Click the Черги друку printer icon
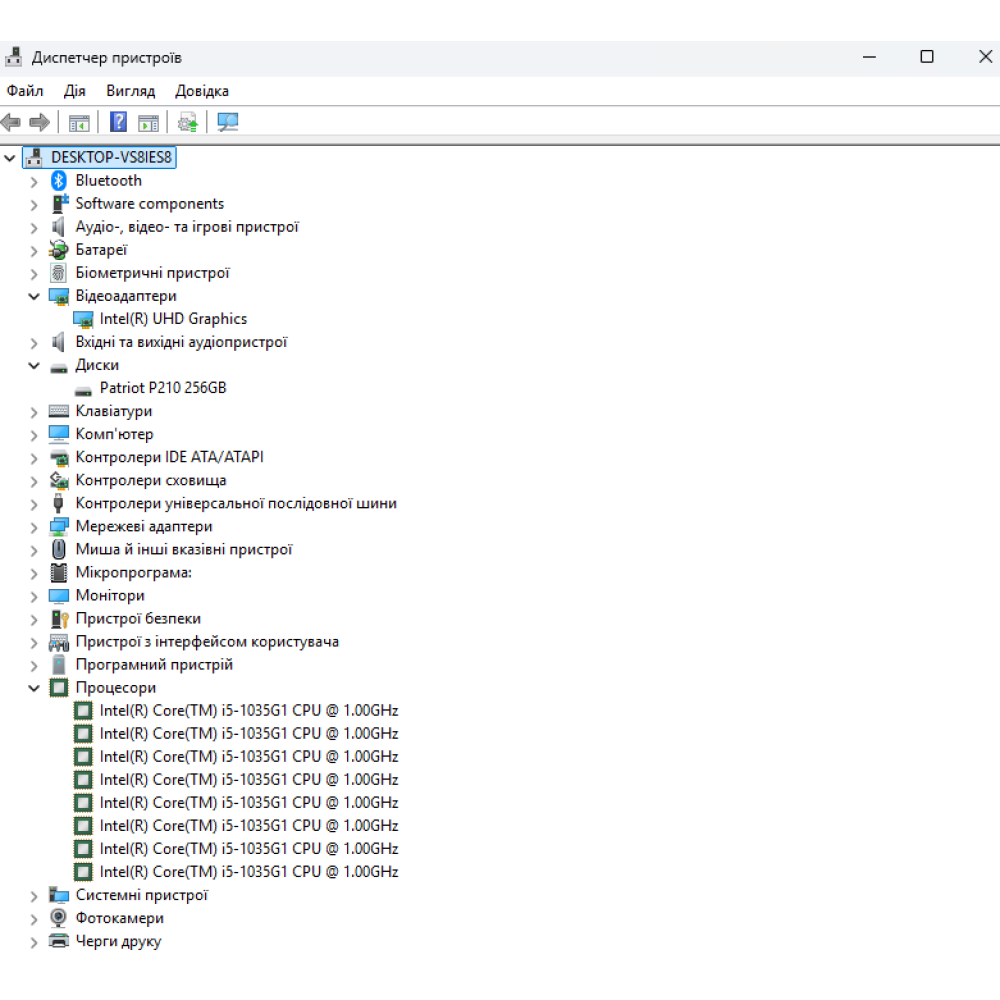The height and width of the screenshot is (1000, 1000). click(x=59, y=941)
